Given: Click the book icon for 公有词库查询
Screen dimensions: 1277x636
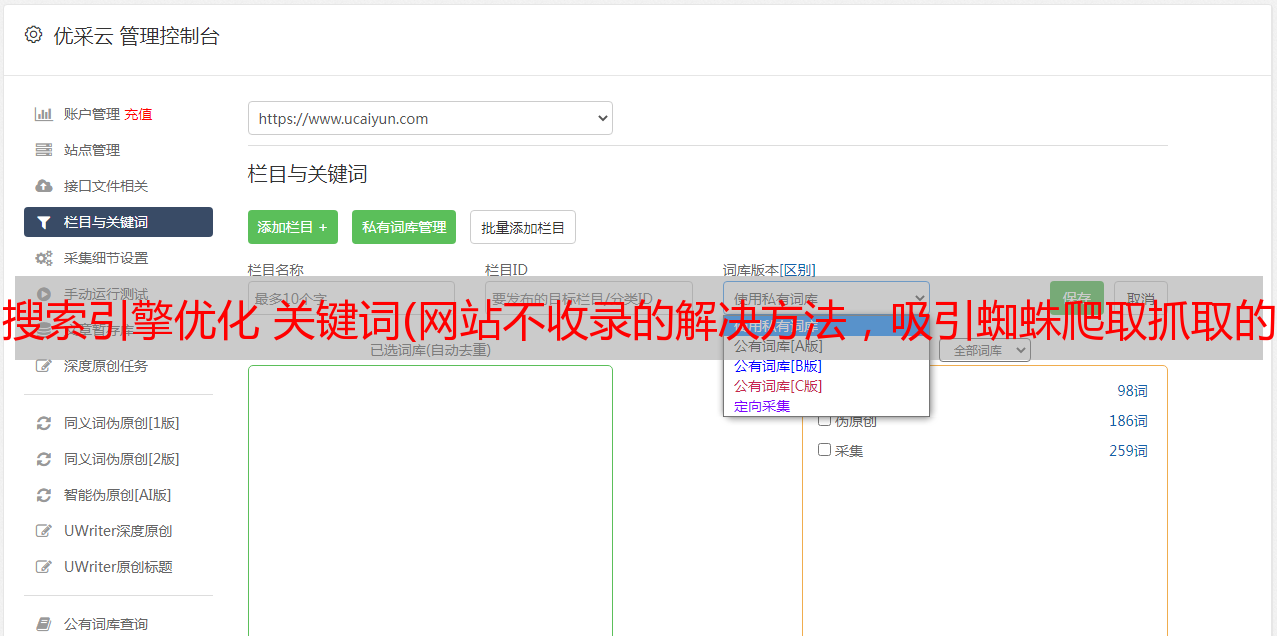Looking at the screenshot, I should coord(43,624).
